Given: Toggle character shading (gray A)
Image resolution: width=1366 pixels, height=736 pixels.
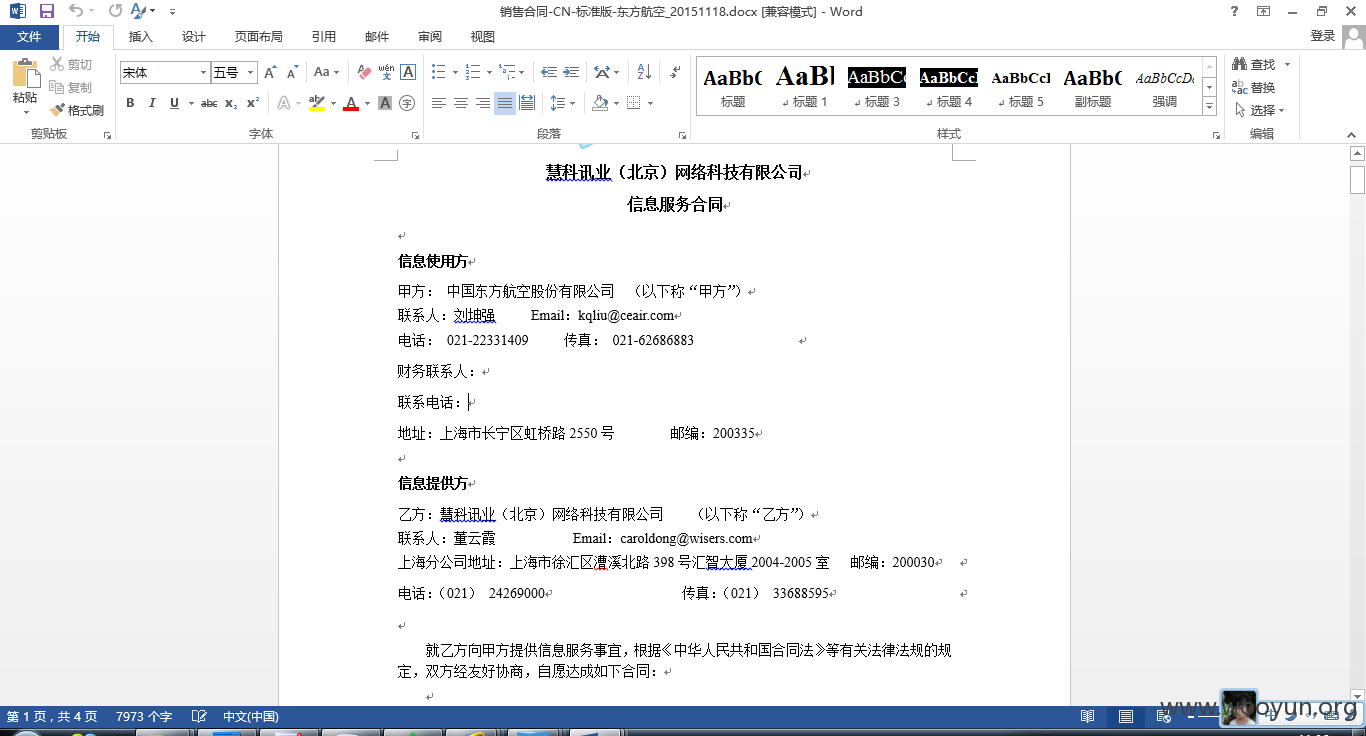Looking at the screenshot, I should click(x=385, y=103).
